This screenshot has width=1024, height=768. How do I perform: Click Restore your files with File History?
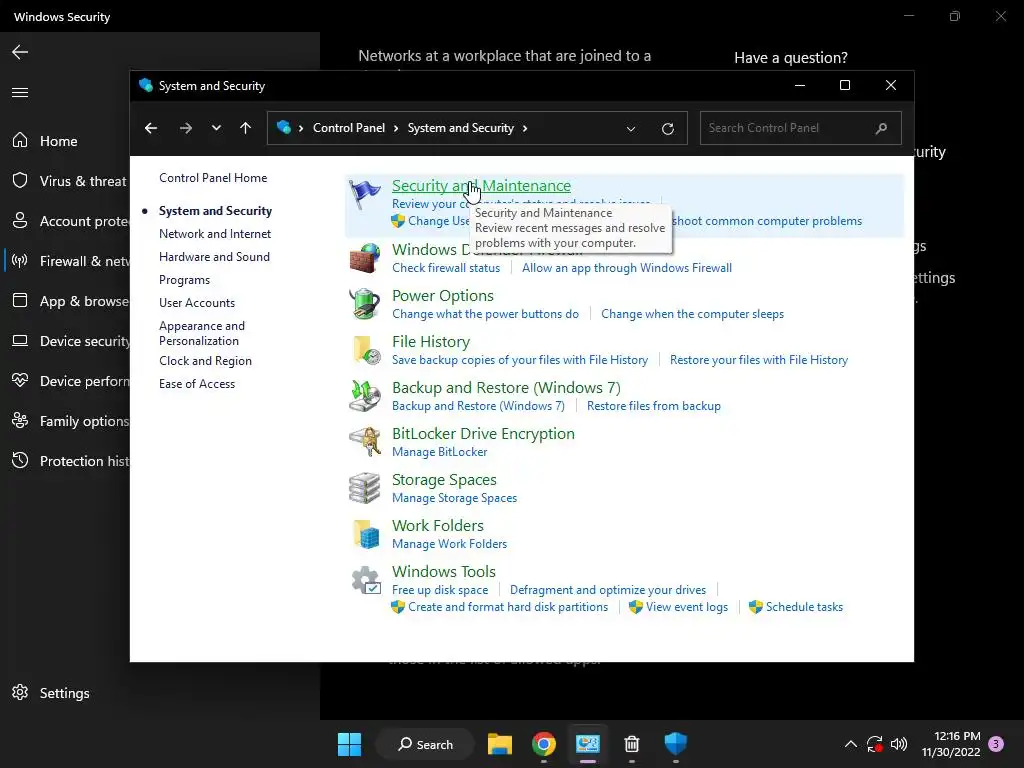pos(759,360)
